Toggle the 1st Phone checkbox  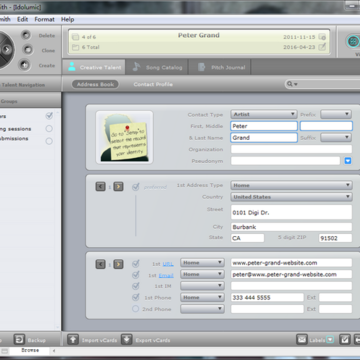click(136, 297)
